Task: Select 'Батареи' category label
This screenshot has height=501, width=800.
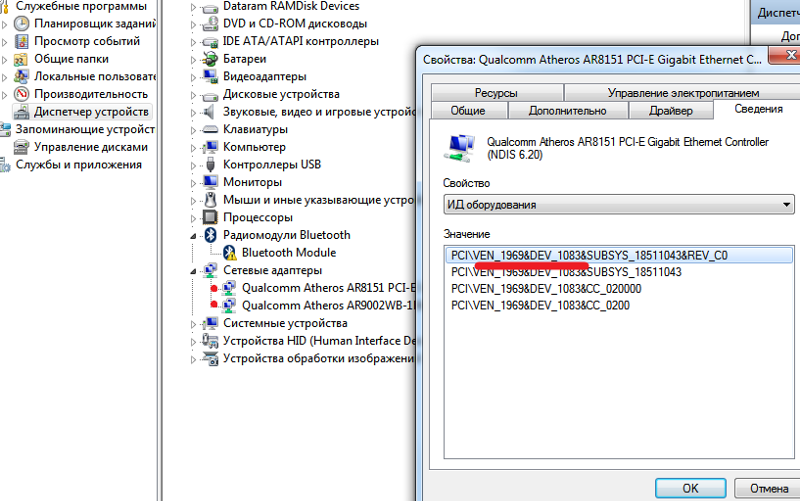Action: pos(244,59)
